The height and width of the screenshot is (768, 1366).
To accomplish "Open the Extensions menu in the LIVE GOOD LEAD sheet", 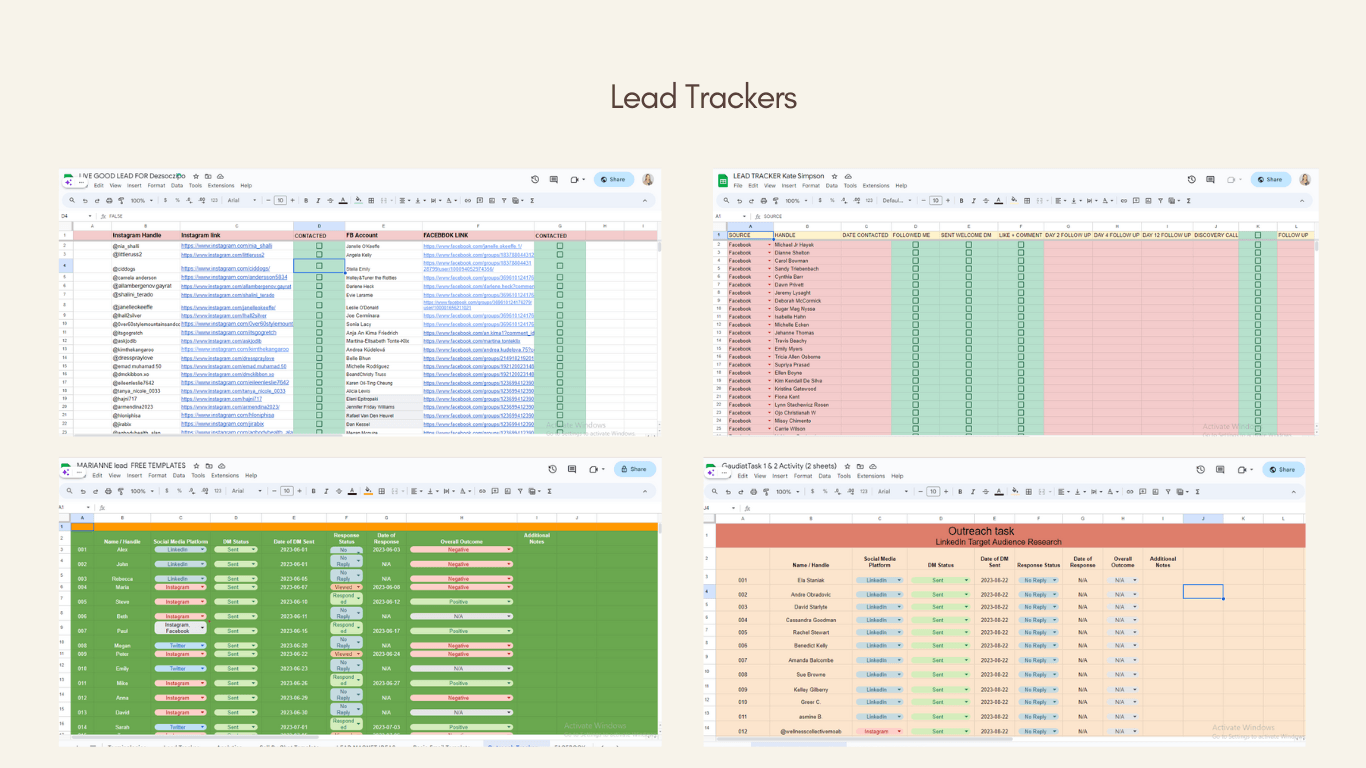I will [221, 185].
